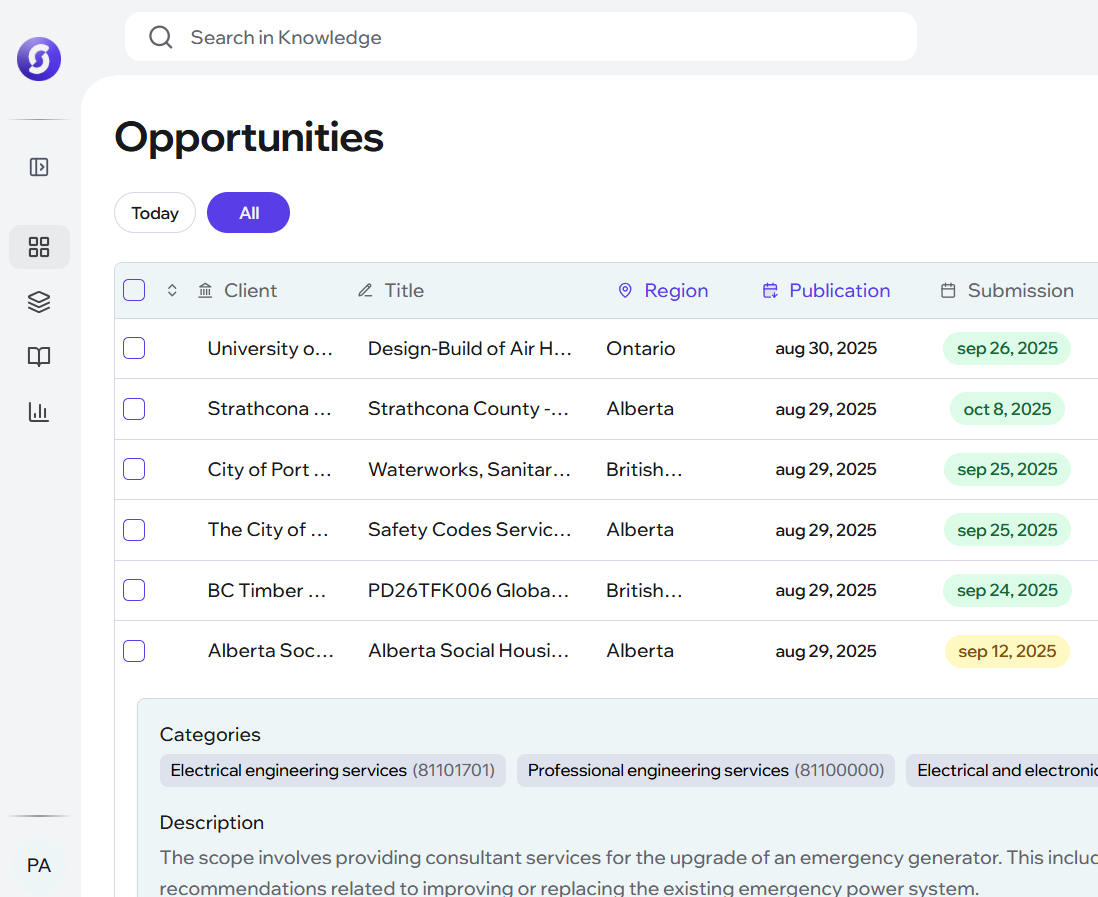This screenshot has height=897, width=1098.
Task: Click the Strathcona … client cell
Action: [x=270, y=409]
